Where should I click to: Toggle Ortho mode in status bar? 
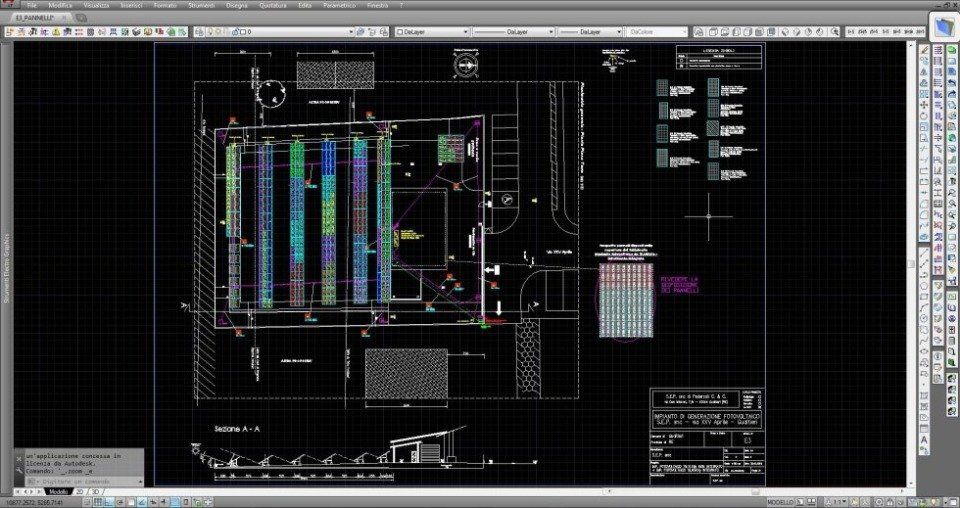pyautogui.click(x=109, y=502)
